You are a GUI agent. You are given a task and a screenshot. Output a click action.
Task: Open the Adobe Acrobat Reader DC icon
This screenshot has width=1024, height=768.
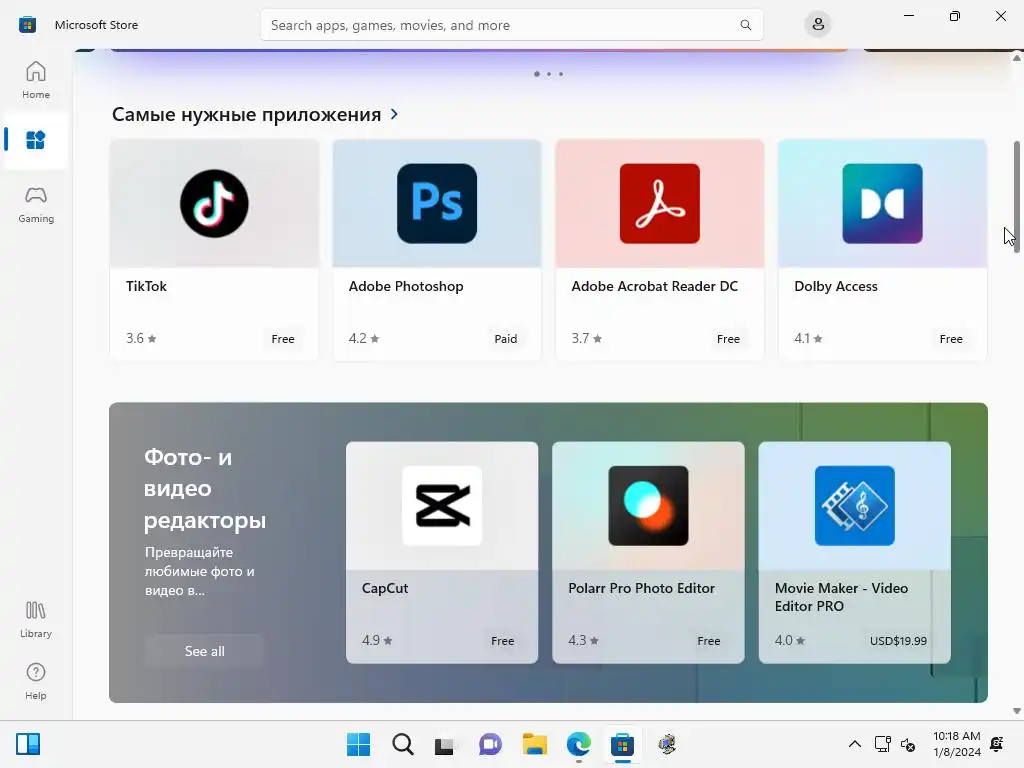tap(660, 204)
